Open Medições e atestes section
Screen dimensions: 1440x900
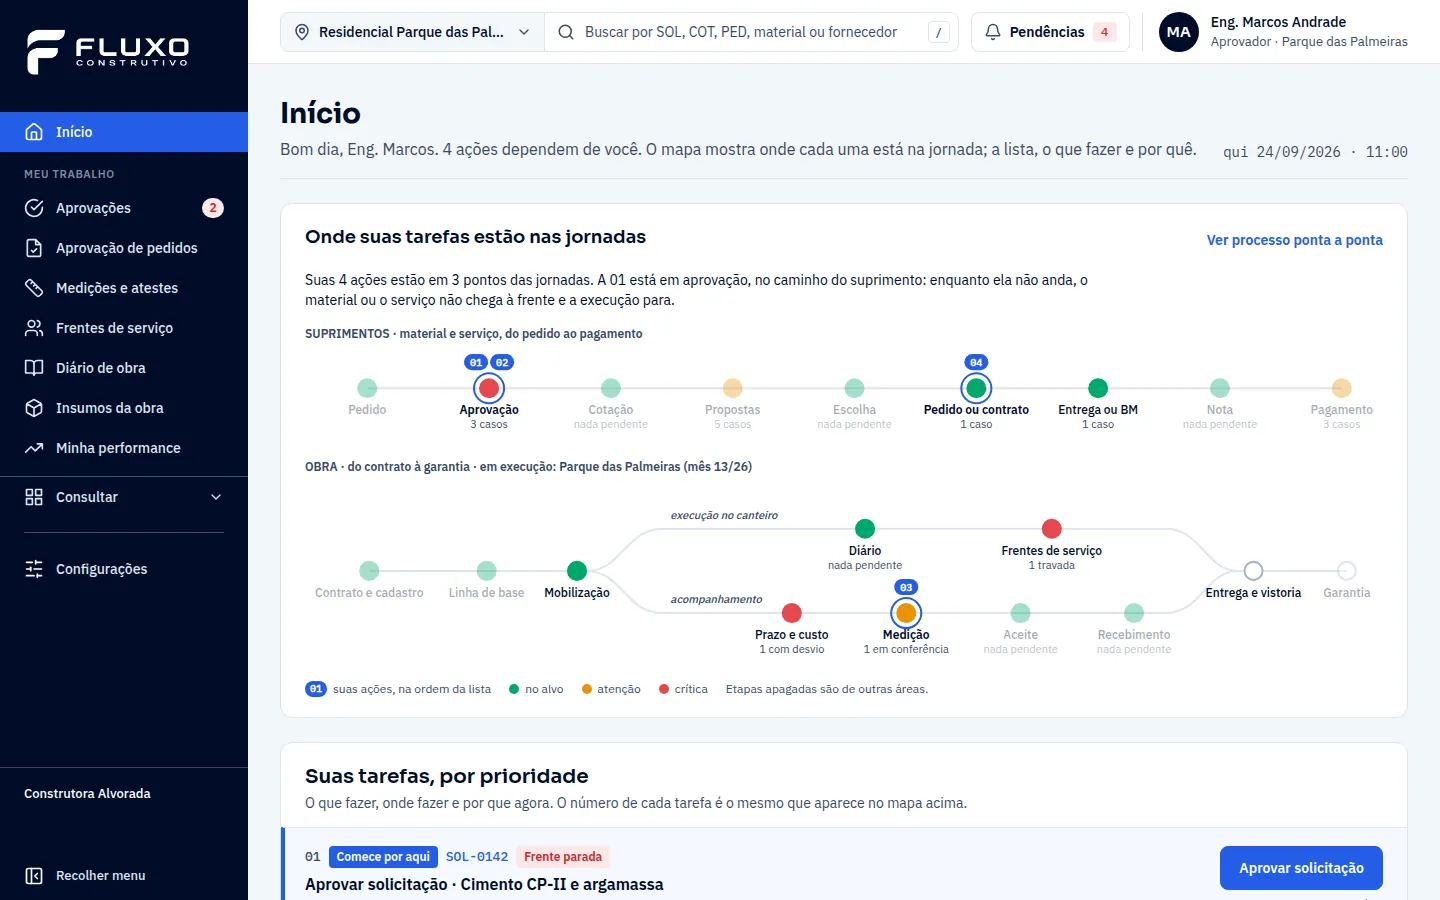pos(124,288)
